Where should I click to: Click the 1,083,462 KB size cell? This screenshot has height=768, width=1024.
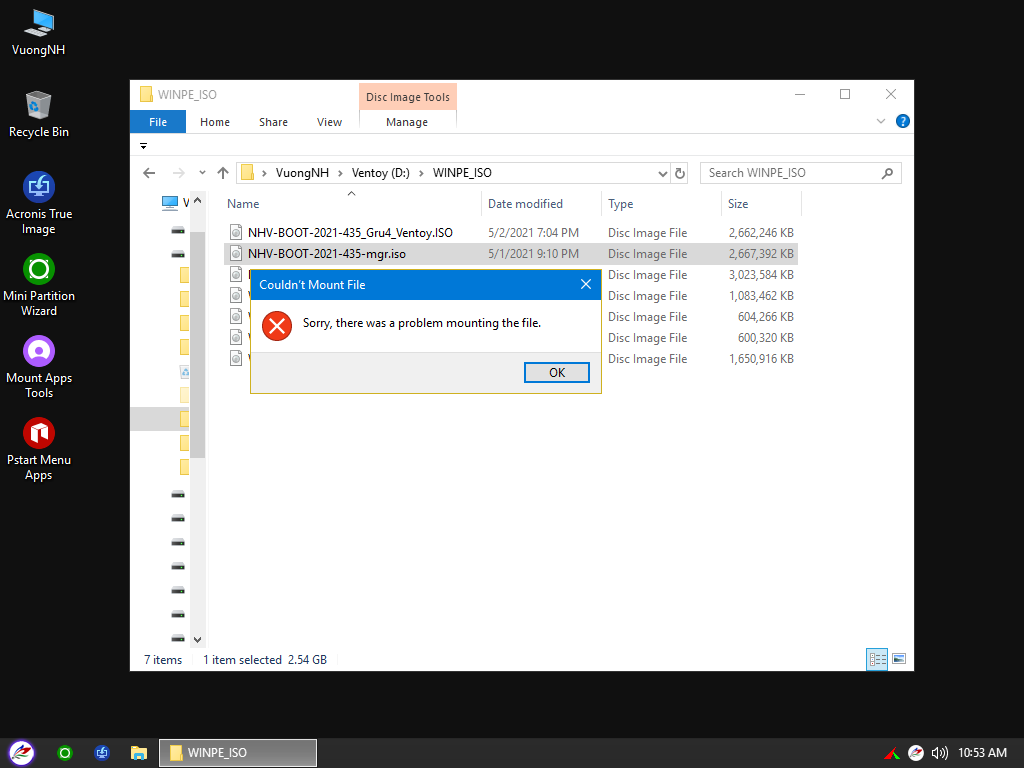coord(761,296)
